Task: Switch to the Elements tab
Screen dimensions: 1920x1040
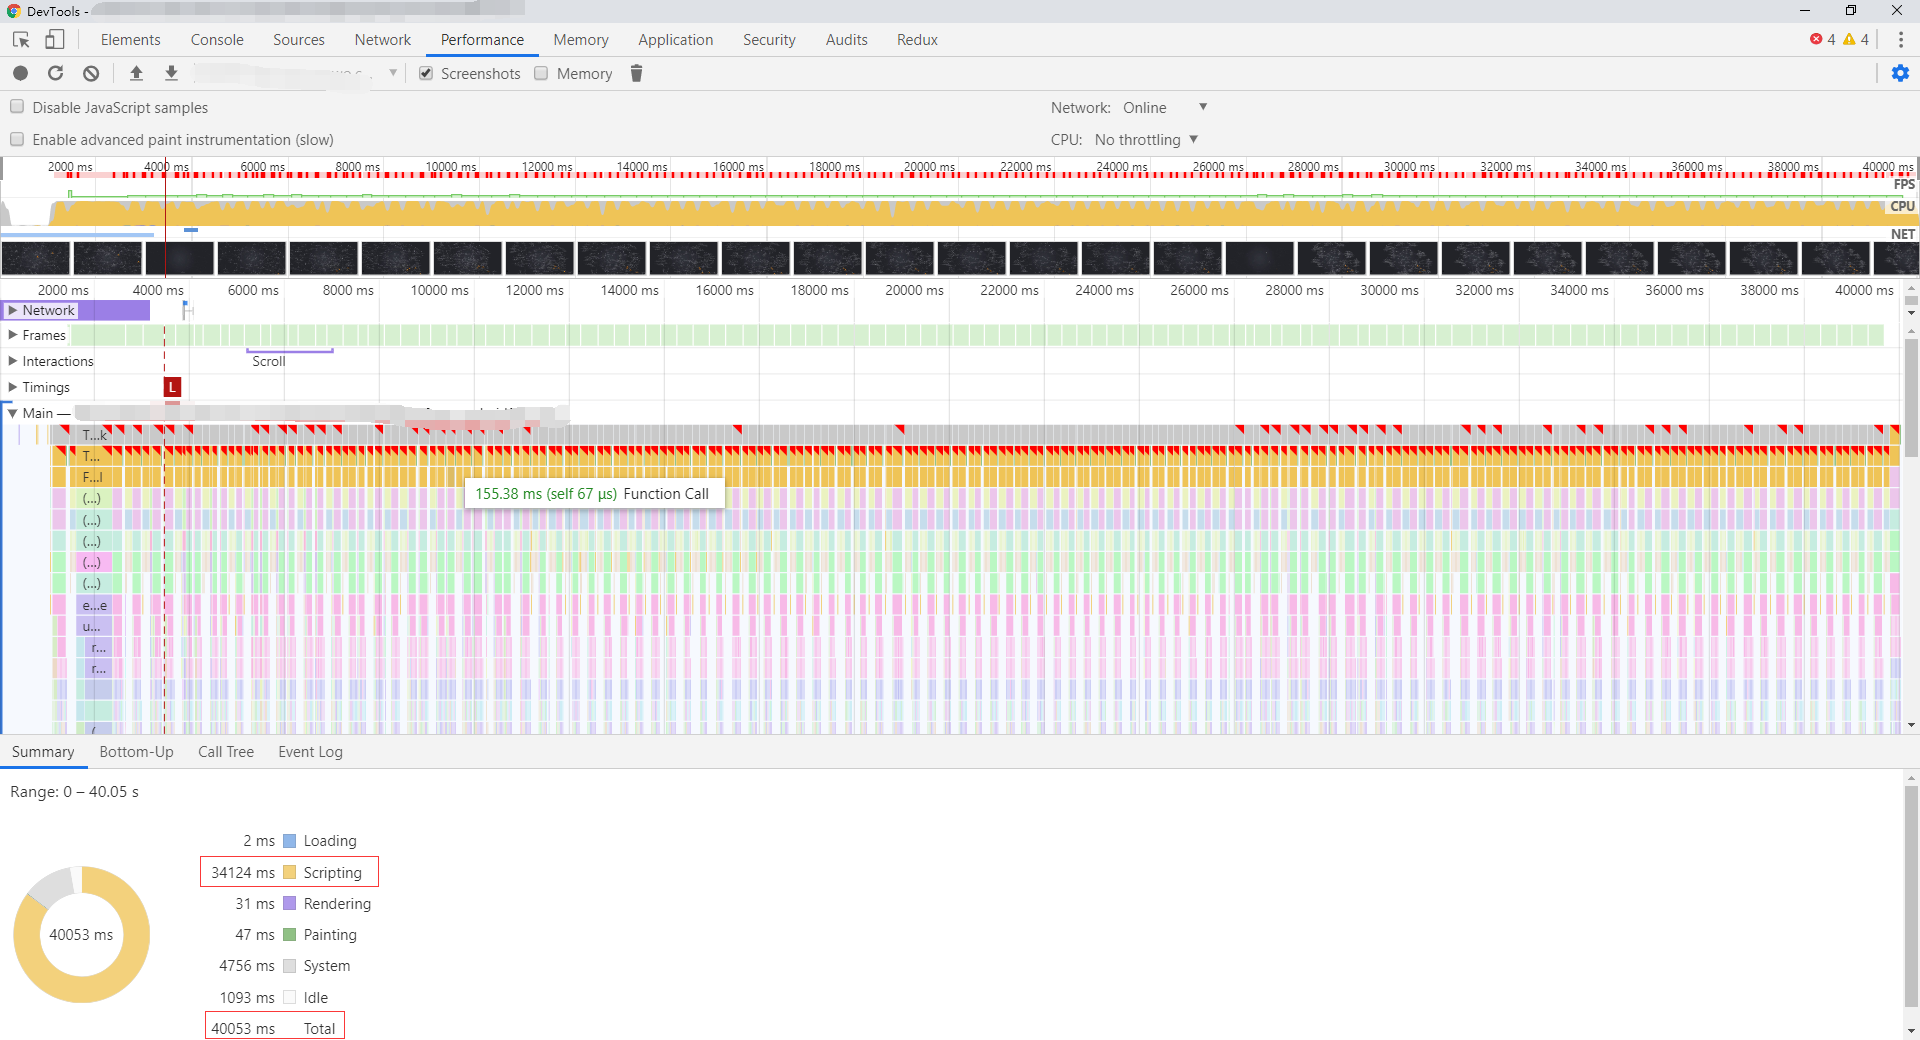Action: click(x=130, y=40)
